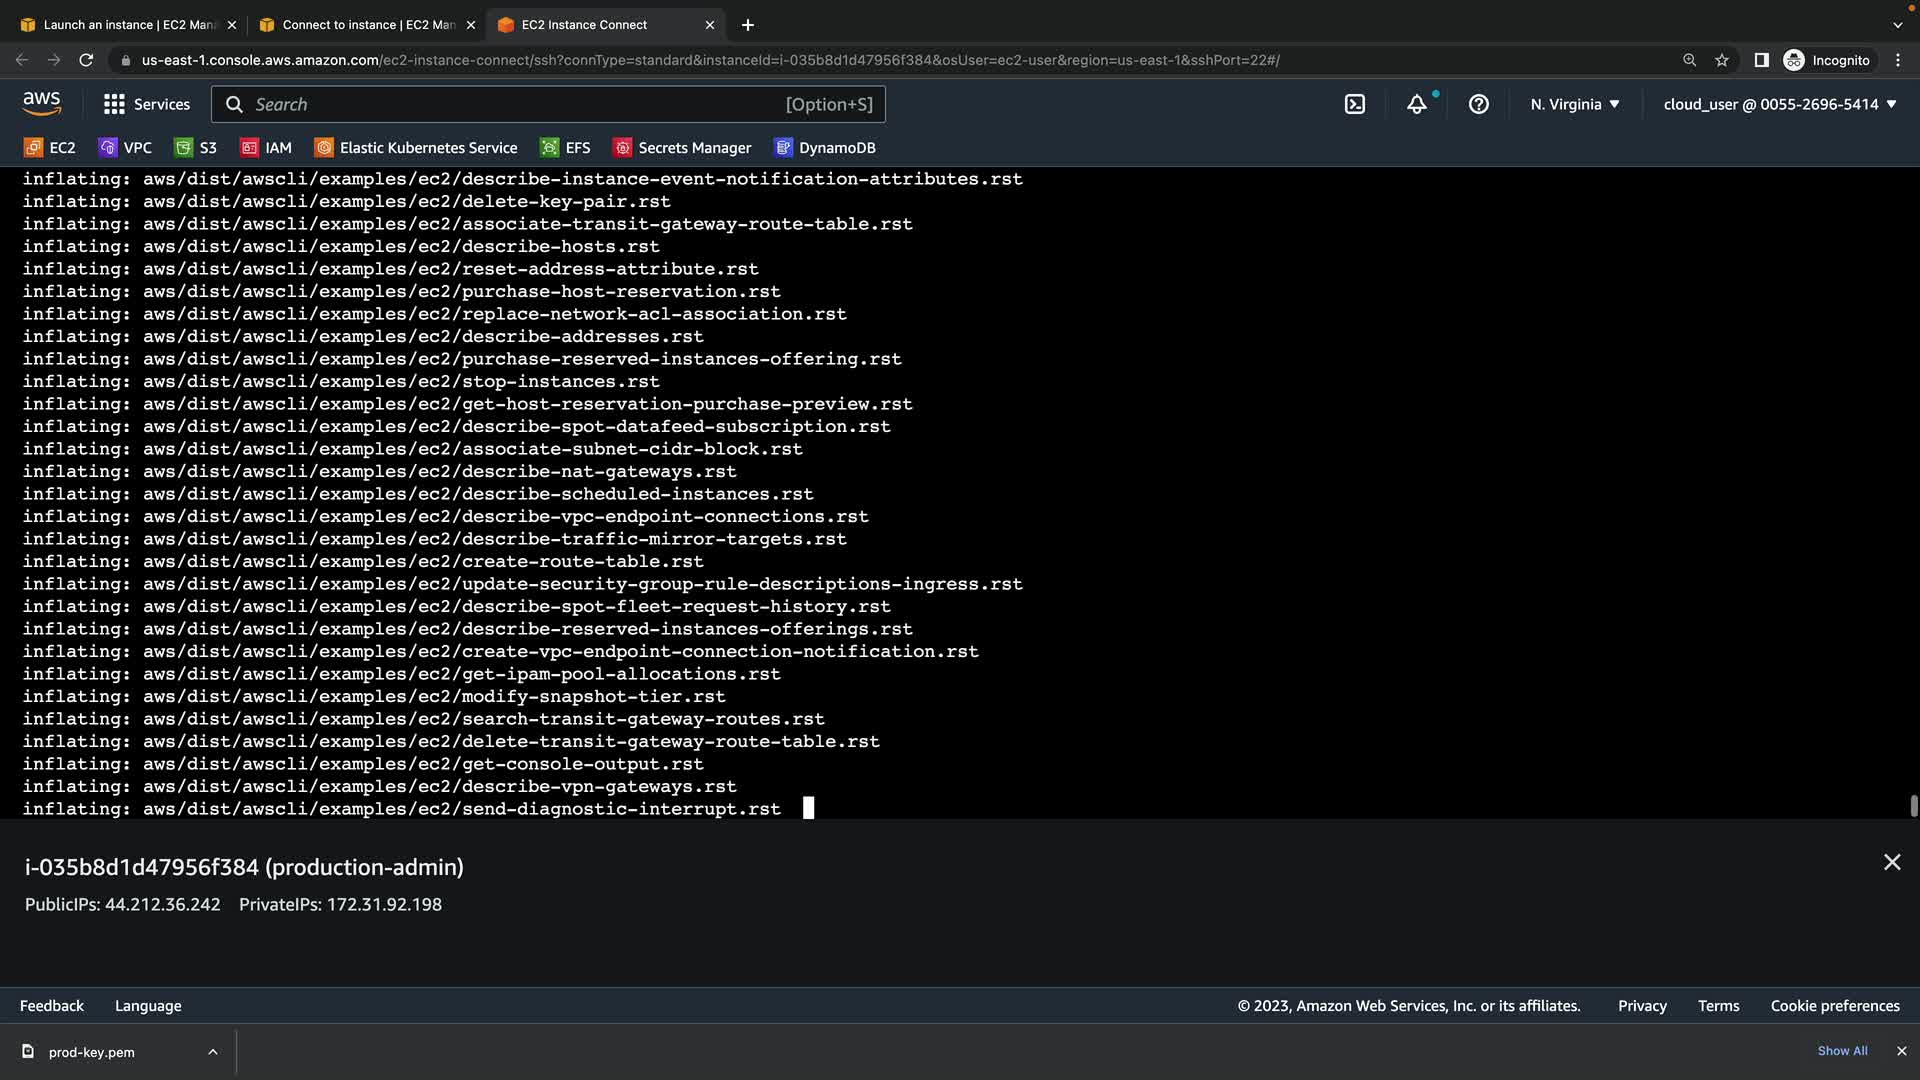Switch to Launch an instance tab
This screenshot has height=1080, width=1920.
pos(128,25)
